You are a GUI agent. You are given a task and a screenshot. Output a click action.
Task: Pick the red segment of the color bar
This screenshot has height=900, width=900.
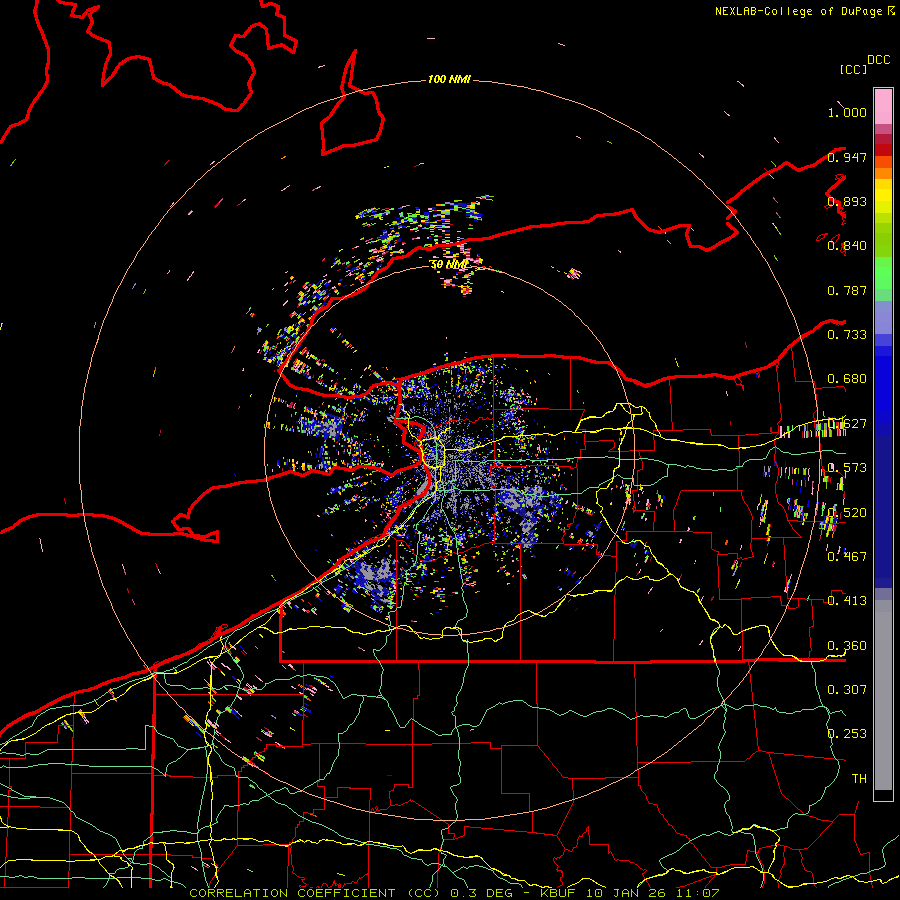point(883,149)
